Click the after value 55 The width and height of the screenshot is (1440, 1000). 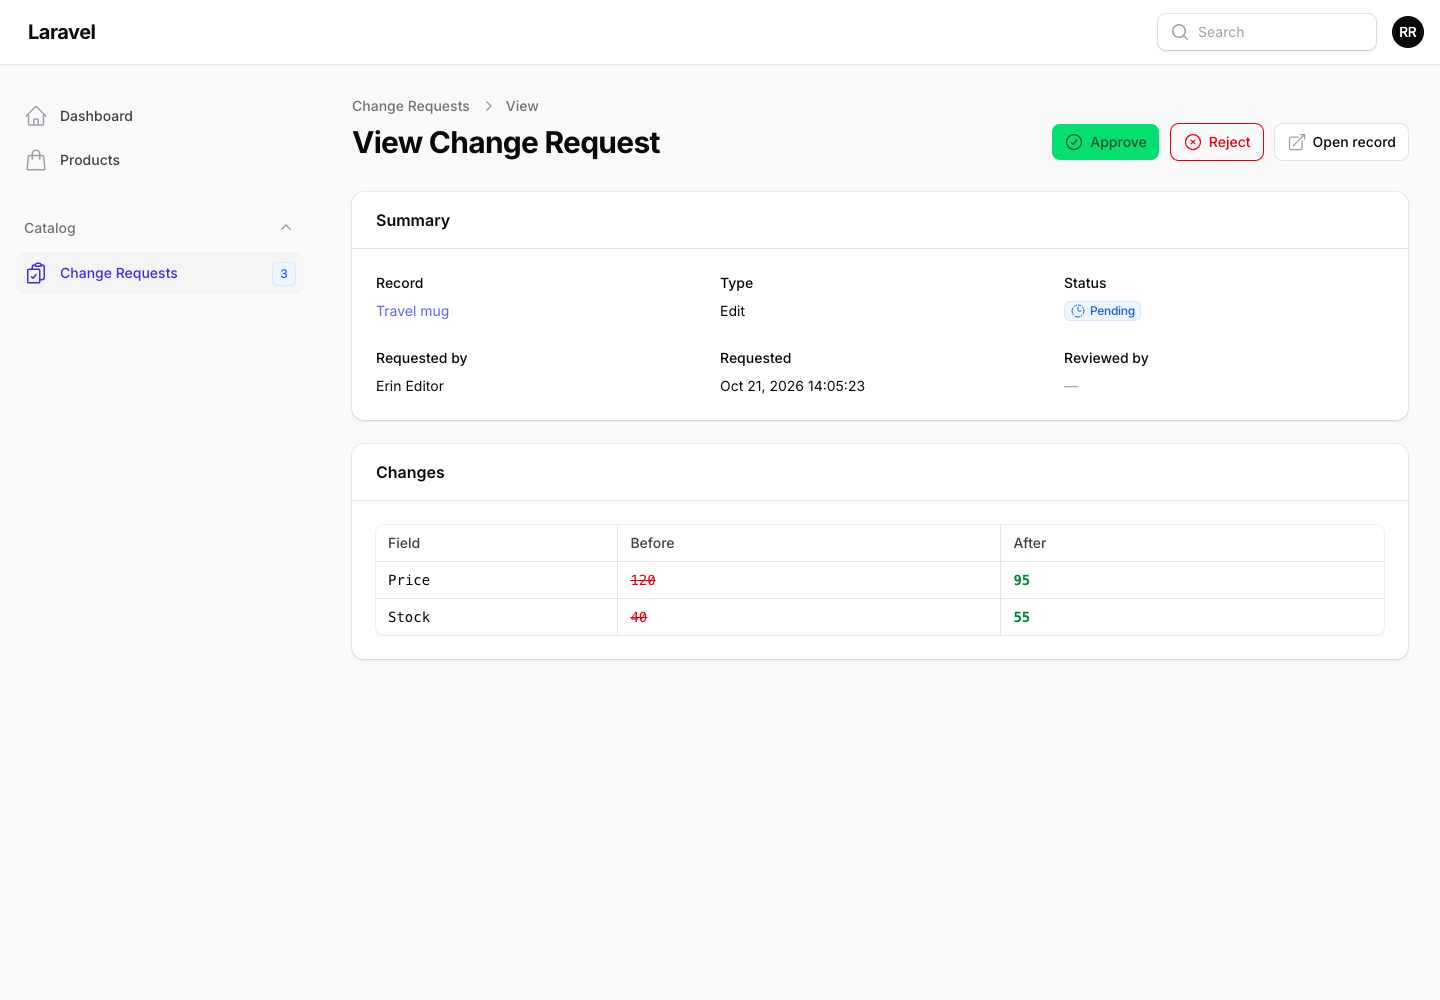tap(1022, 617)
